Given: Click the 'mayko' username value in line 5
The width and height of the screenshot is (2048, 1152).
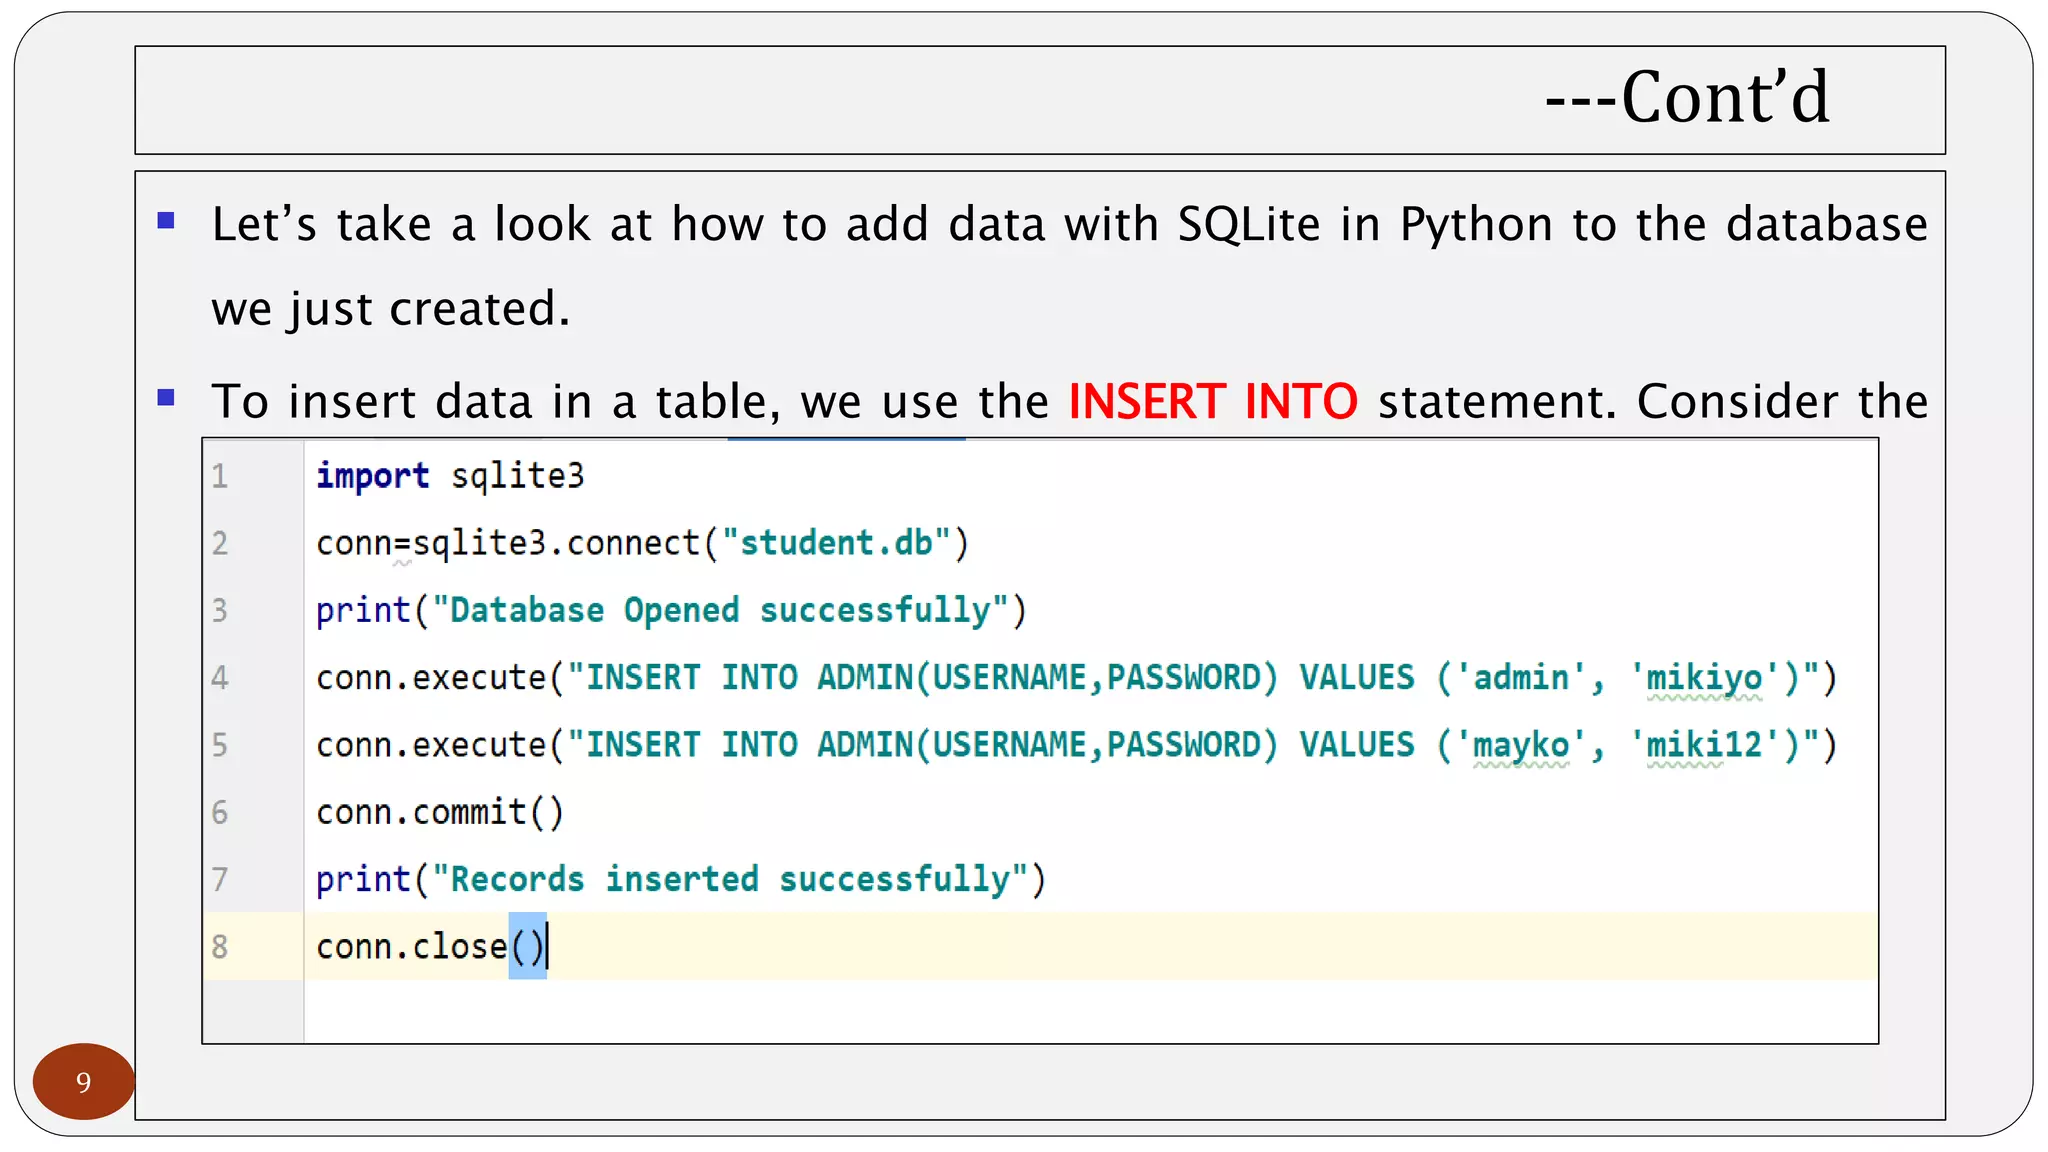Looking at the screenshot, I should coord(1521,745).
